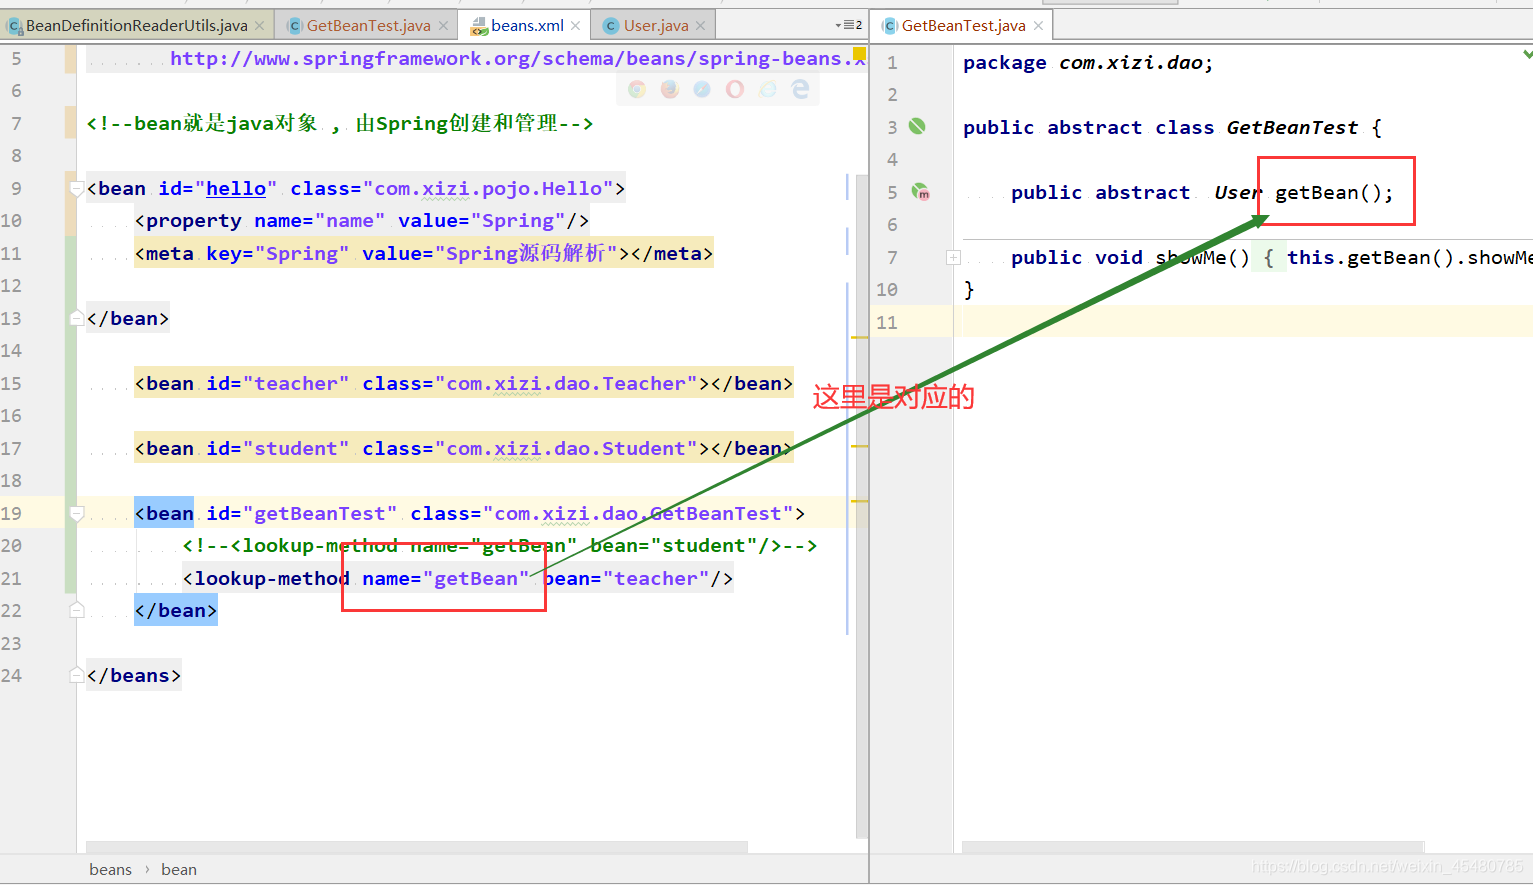The width and height of the screenshot is (1533, 885).
Task: Close the right pane GetBeanTest.java tab
Action: [1039, 26]
